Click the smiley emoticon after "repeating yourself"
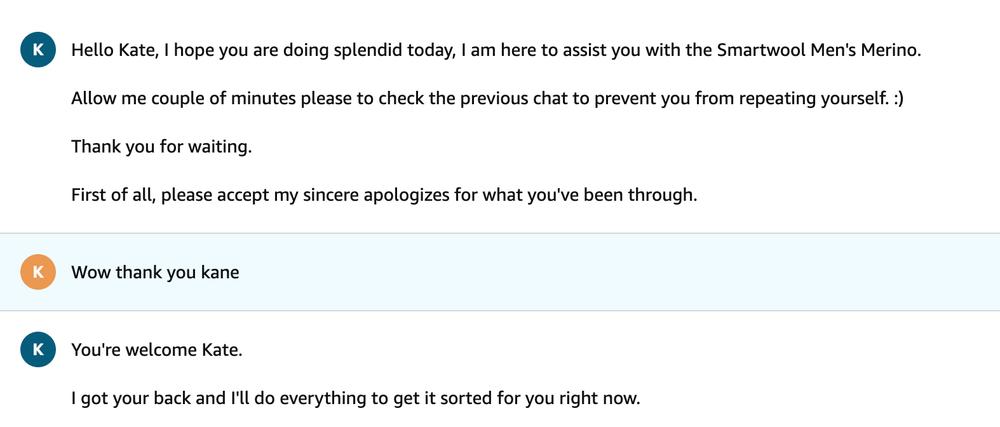 [x=896, y=99]
